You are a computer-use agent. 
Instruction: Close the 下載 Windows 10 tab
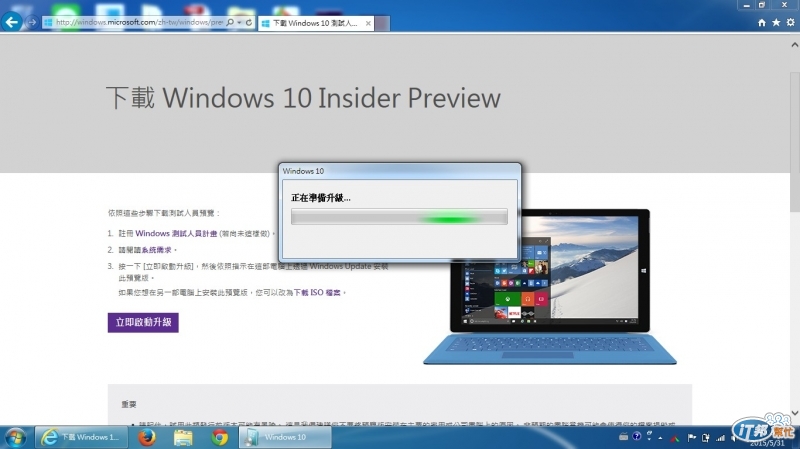[368, 23]
